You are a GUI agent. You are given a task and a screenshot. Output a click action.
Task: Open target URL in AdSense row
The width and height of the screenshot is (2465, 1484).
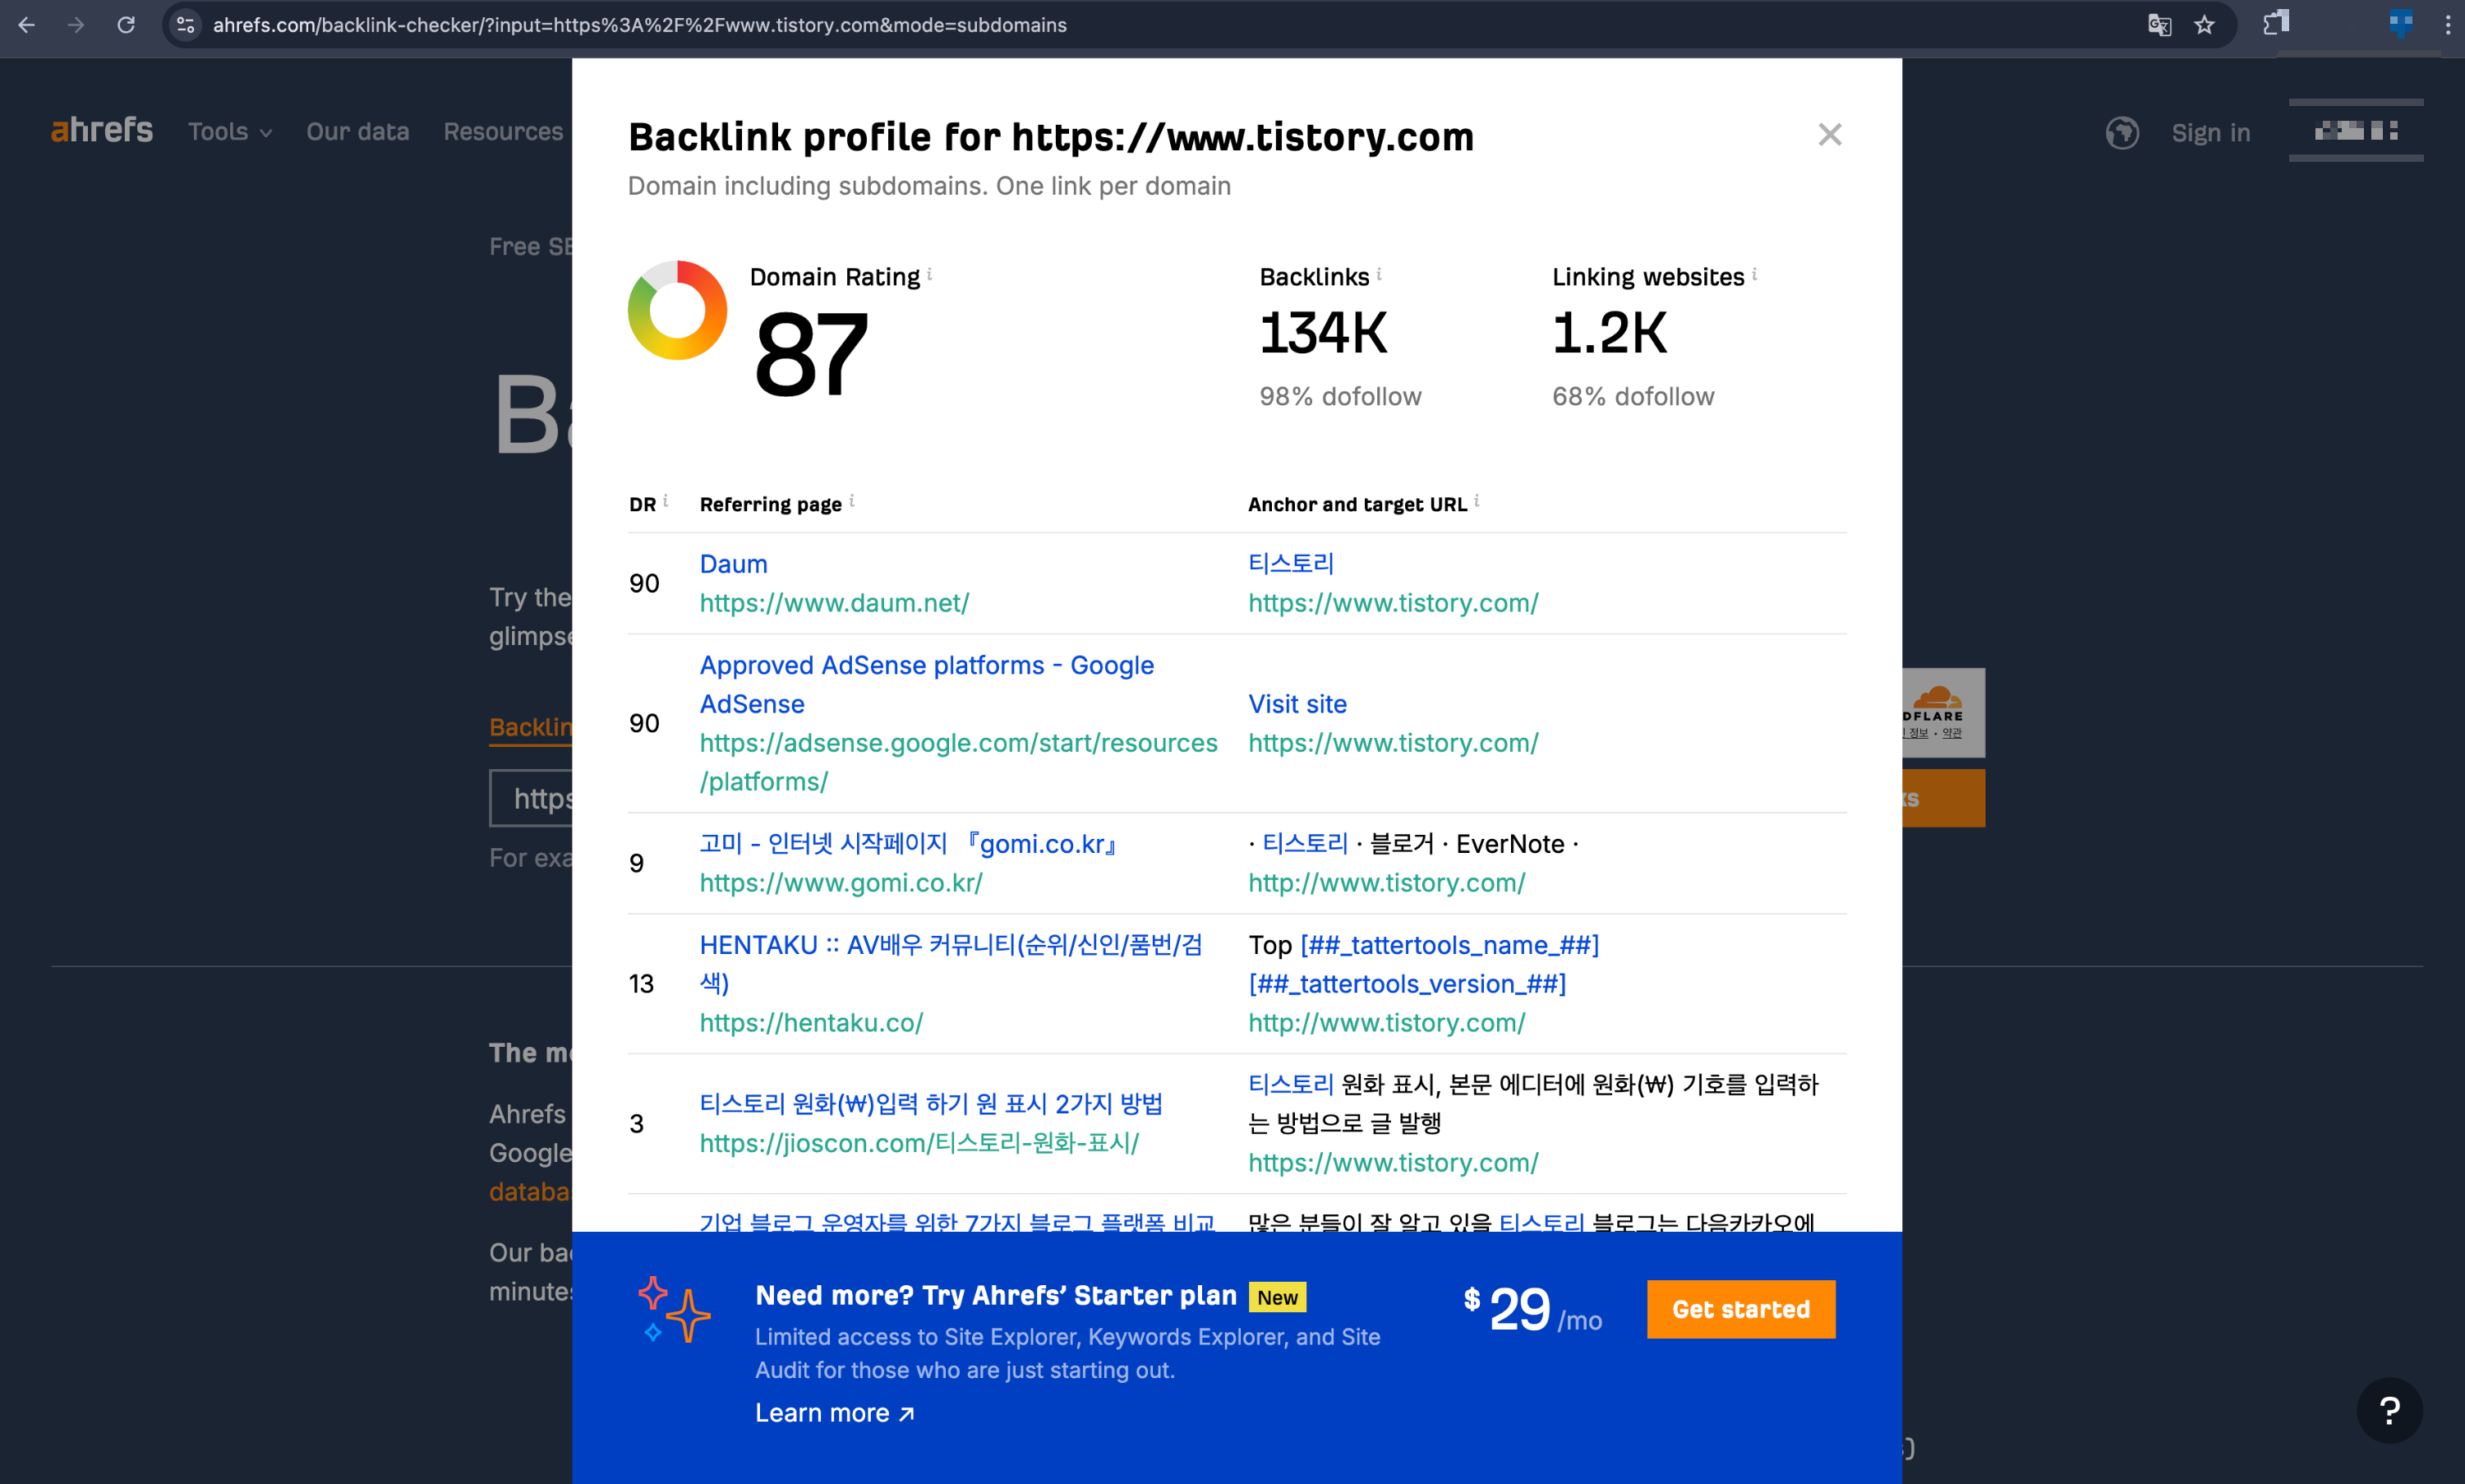pos(1393,743)
